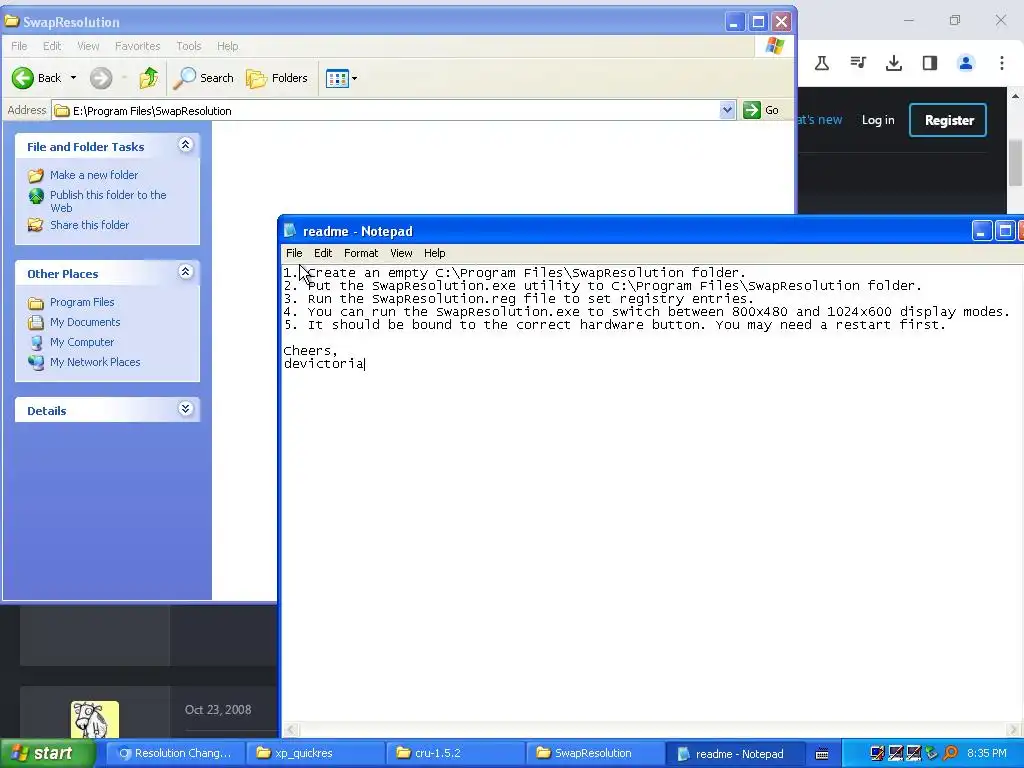Click the forum user avatar thumbnail
Viewport: 1024px width, 768px height.
(95, 719)
